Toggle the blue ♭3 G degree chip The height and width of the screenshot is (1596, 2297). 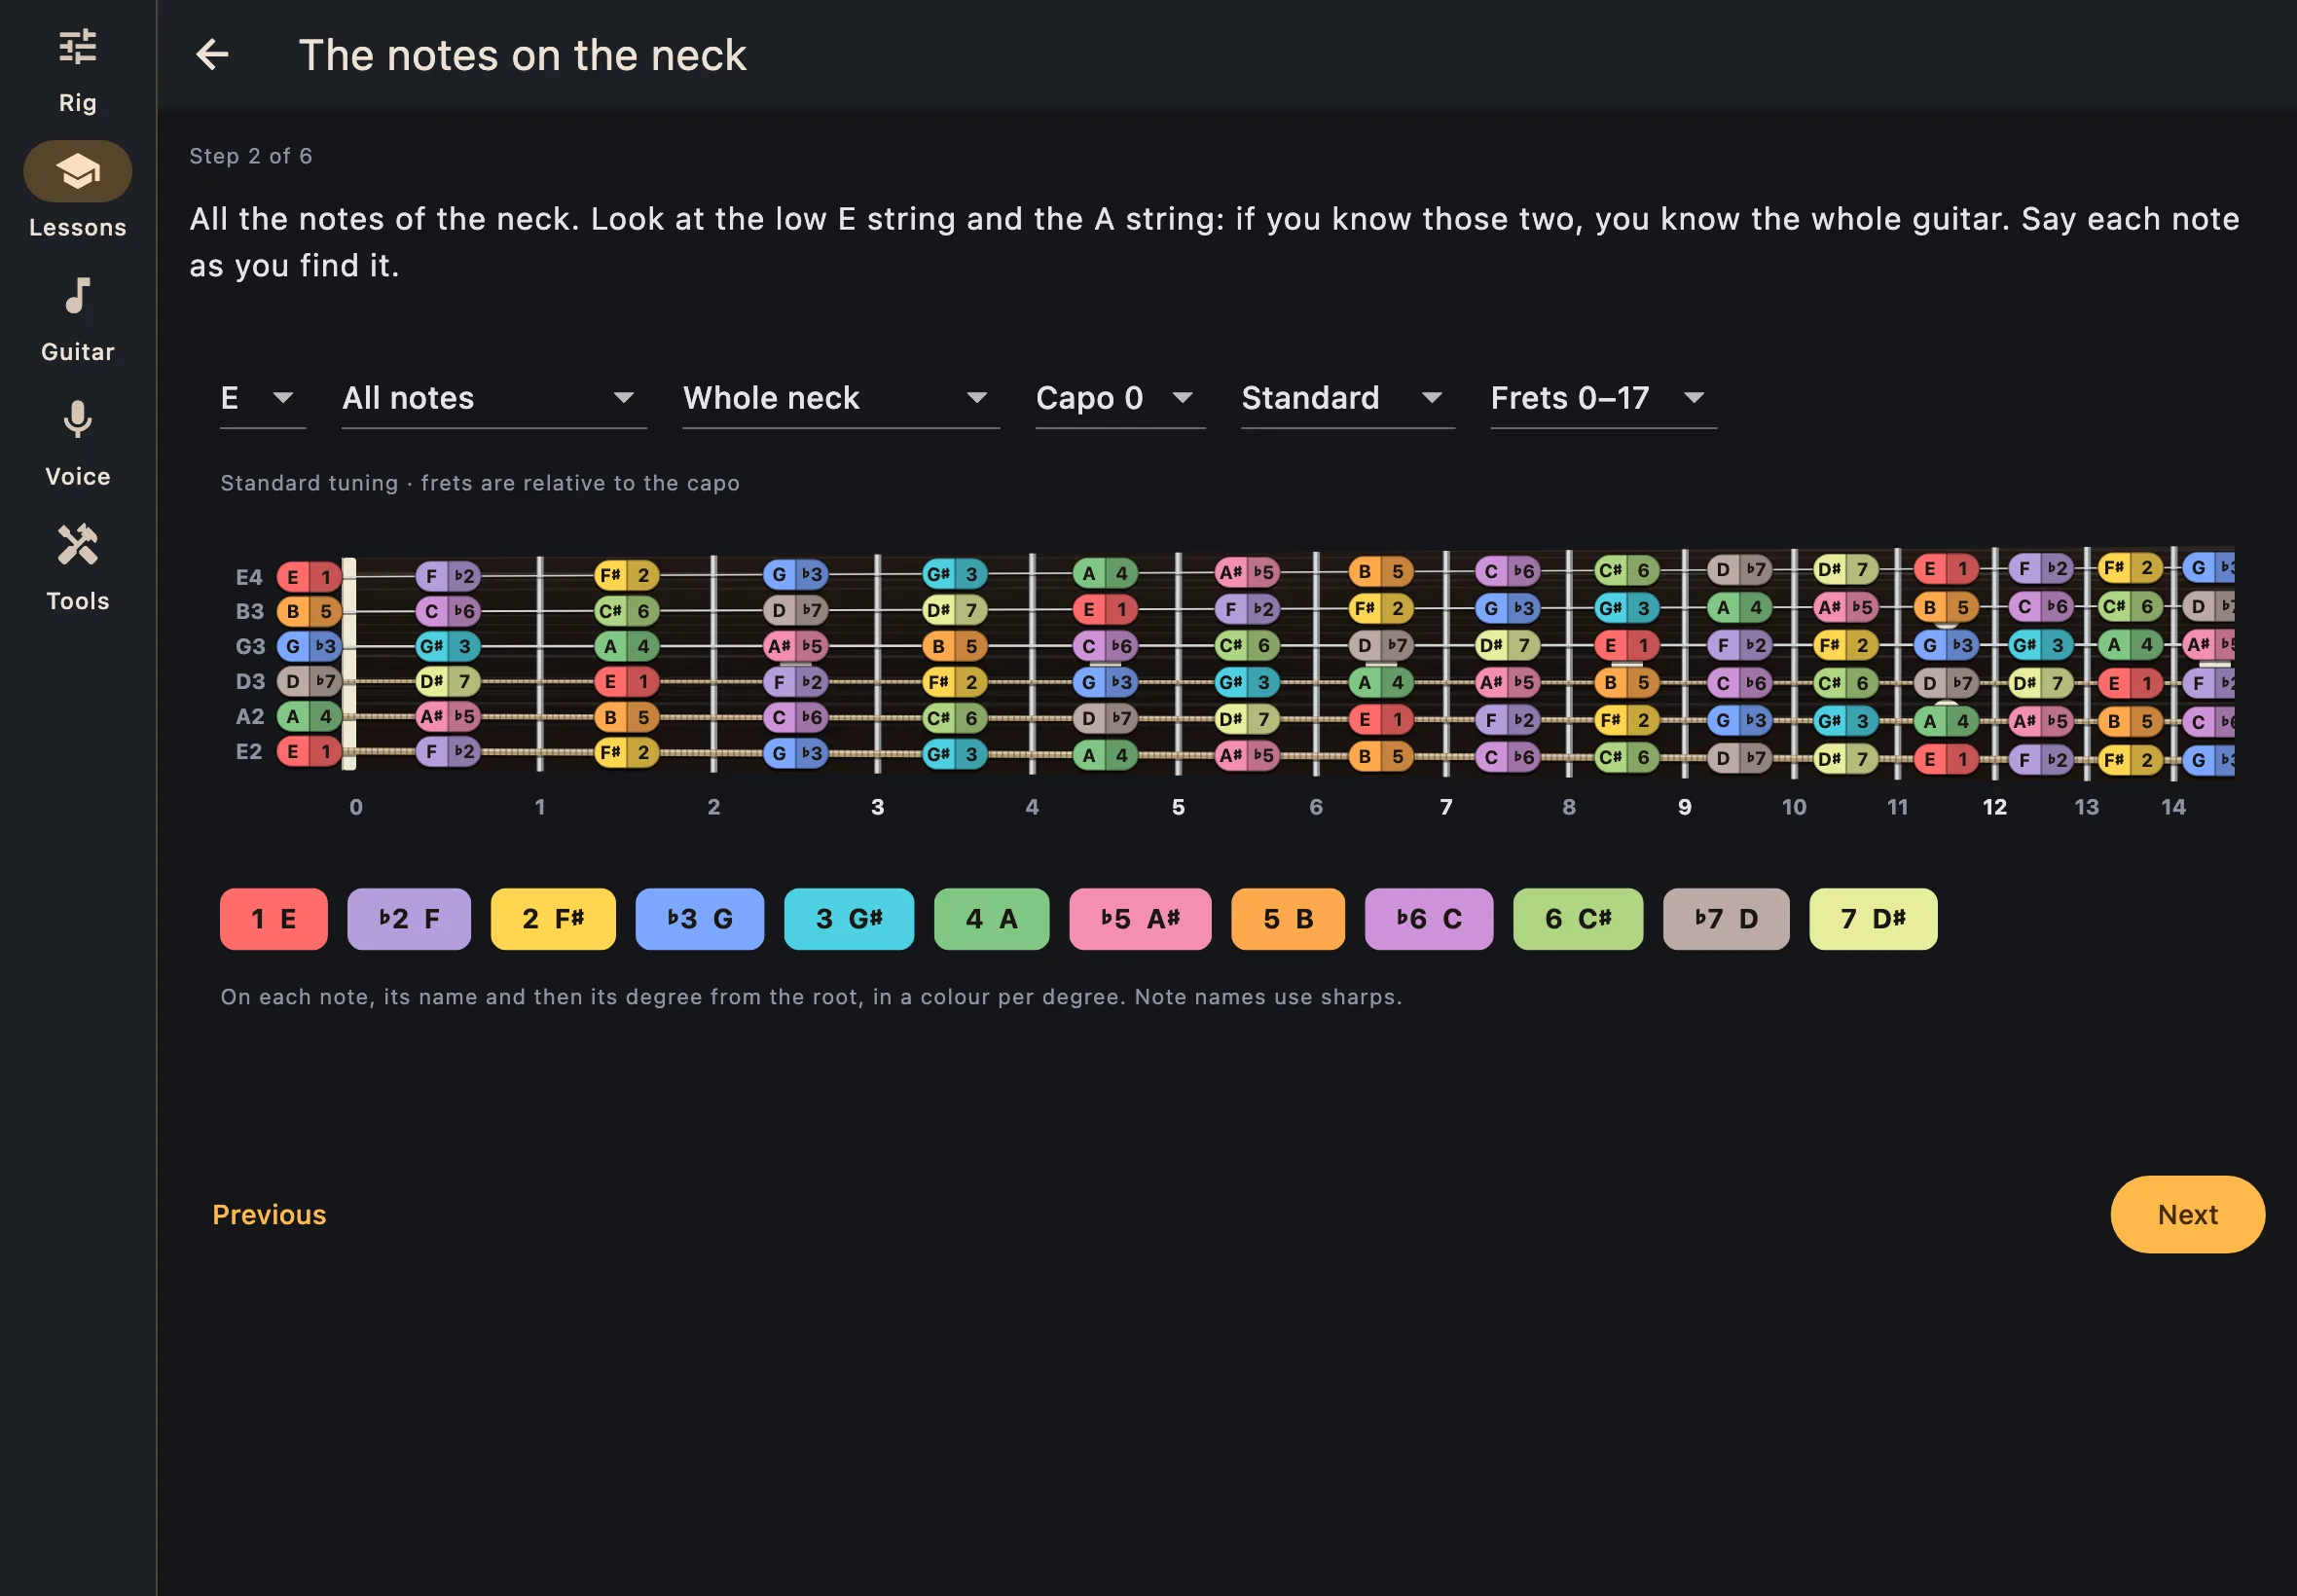coord(700,919)
